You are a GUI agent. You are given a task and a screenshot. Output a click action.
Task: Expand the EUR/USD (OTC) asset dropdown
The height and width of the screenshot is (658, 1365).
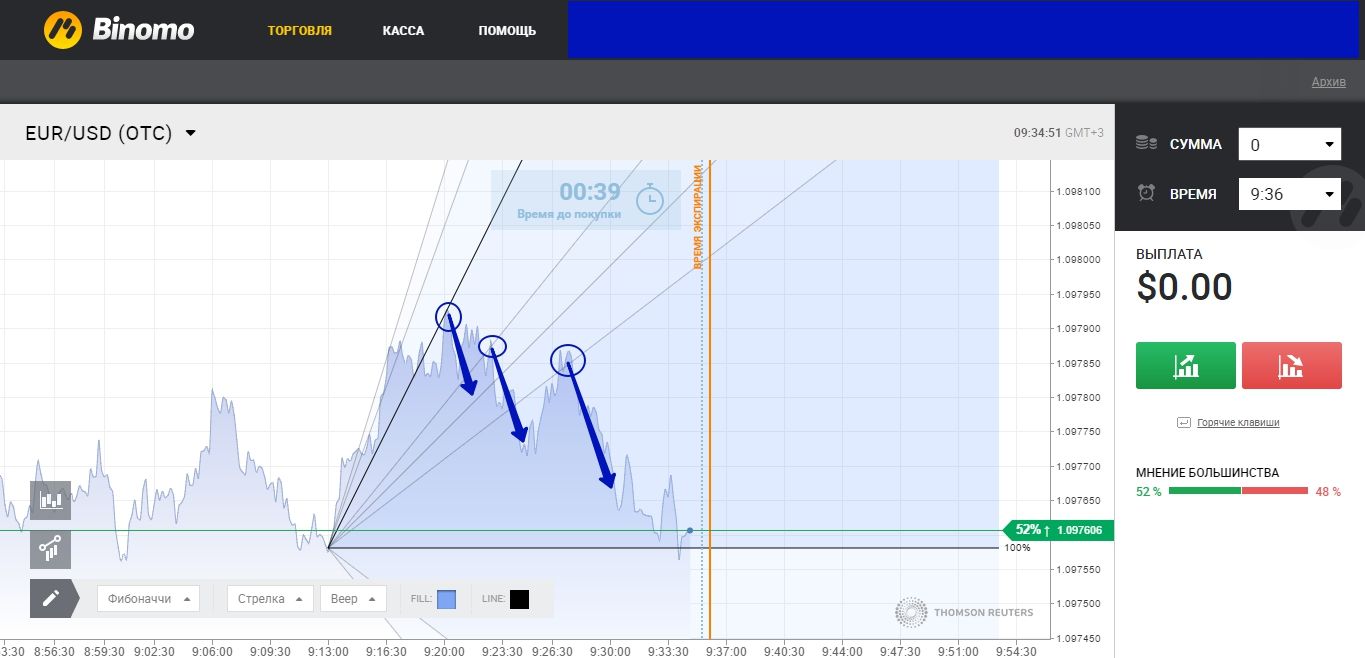[110, 133]
